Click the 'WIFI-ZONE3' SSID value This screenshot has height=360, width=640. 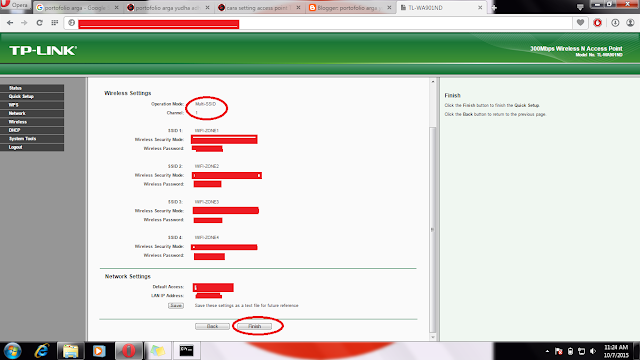pyautogui.click(x=207, y=202)
